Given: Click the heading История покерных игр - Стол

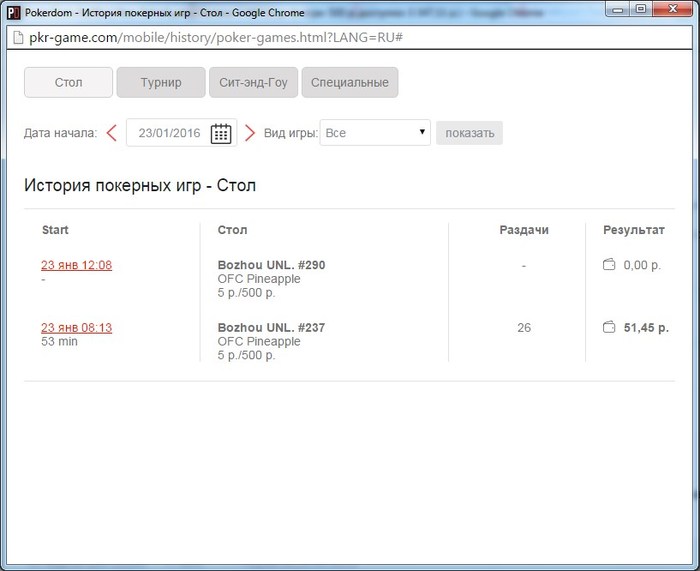Looking at the screenshot, I should 140,185.
